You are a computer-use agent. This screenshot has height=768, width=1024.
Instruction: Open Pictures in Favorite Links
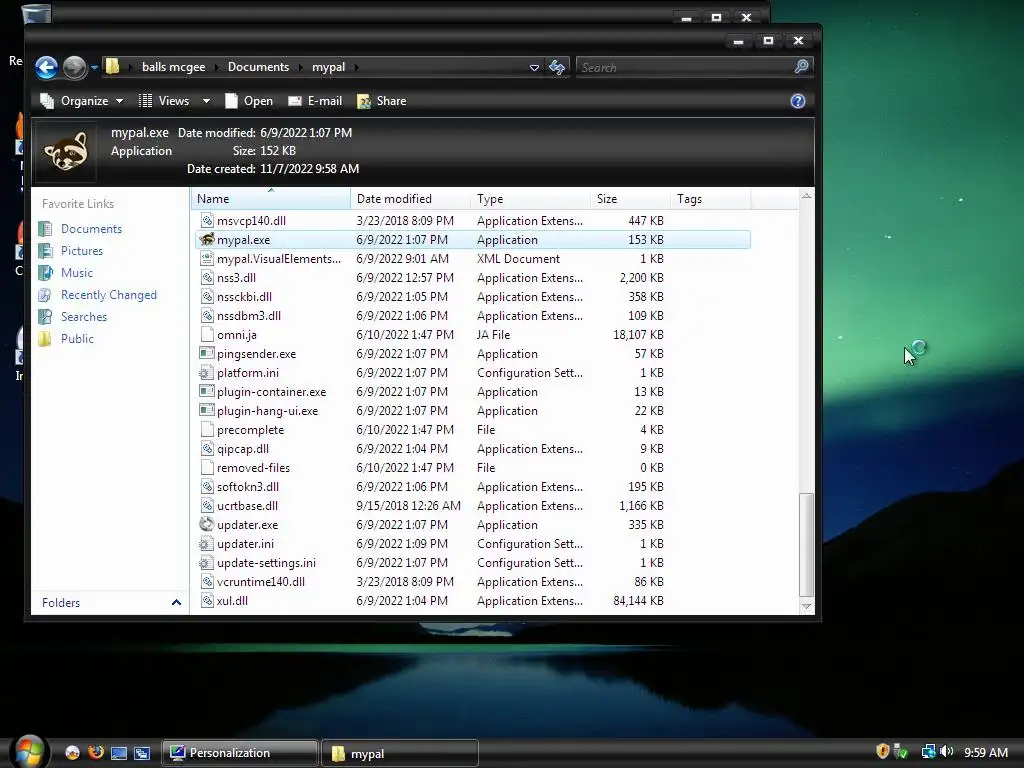click(81, 251)
